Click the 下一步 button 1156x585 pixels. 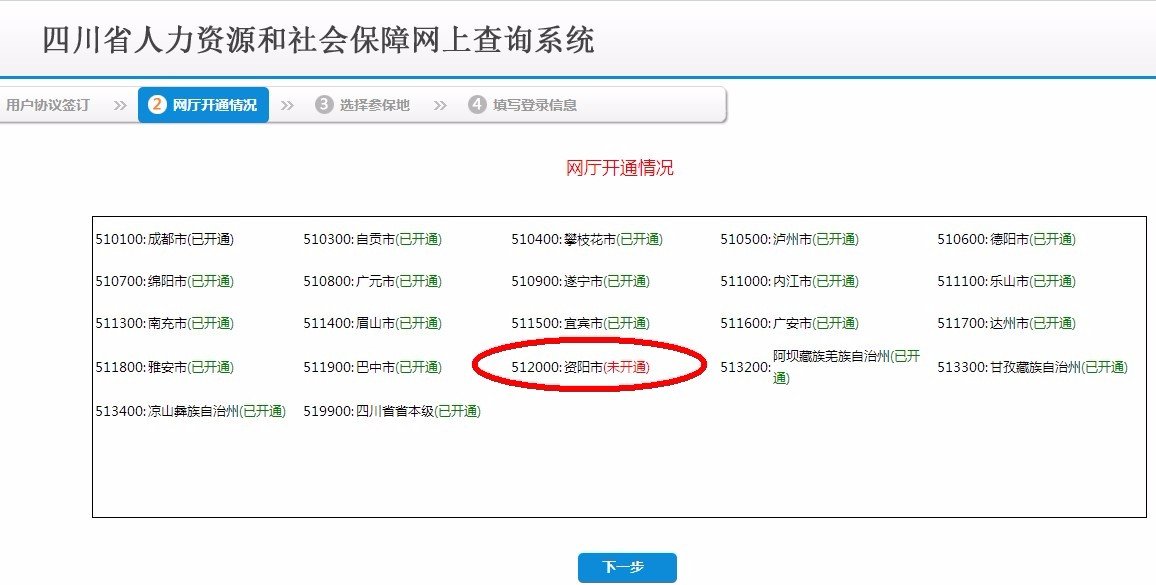(626, 567)
